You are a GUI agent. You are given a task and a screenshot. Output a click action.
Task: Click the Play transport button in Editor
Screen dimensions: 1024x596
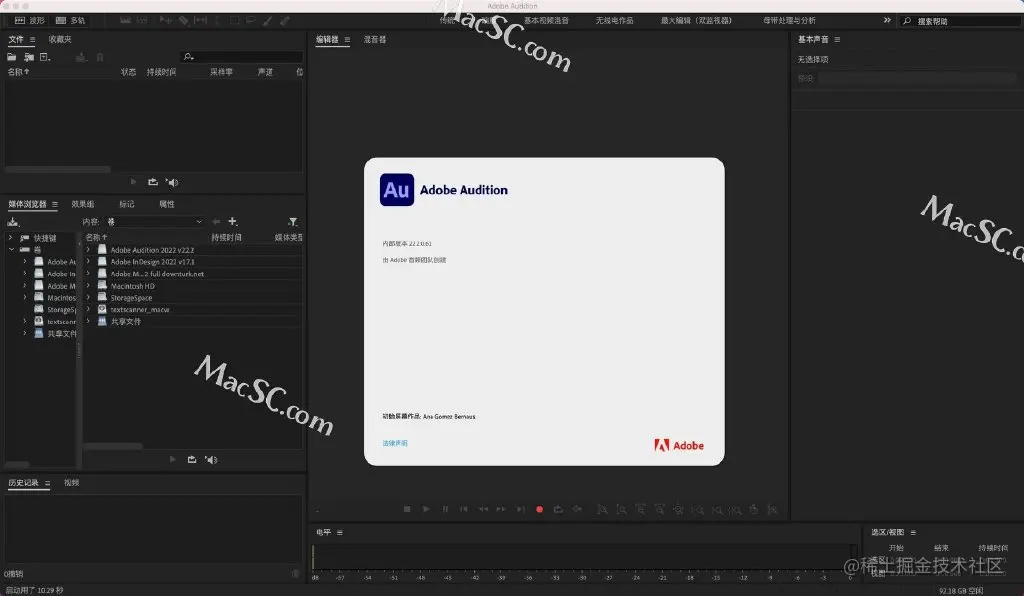426,509
